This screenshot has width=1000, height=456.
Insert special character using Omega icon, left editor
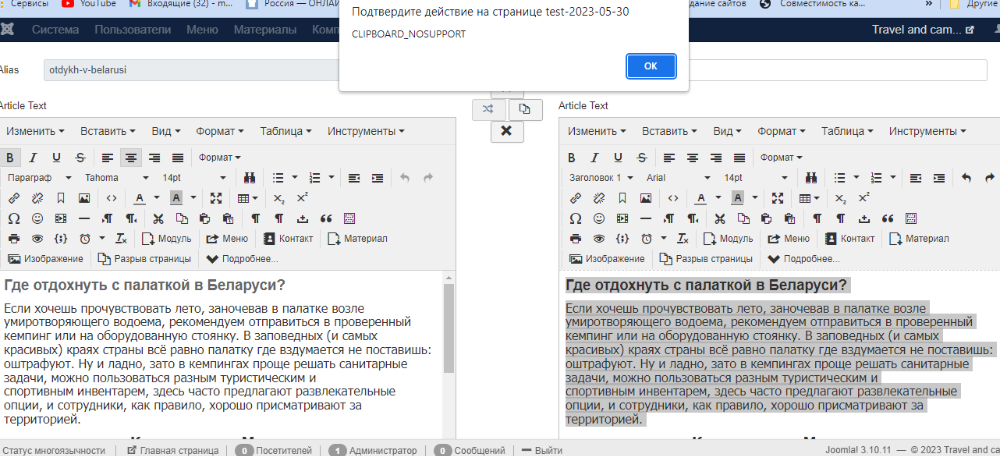pos(13,218)
